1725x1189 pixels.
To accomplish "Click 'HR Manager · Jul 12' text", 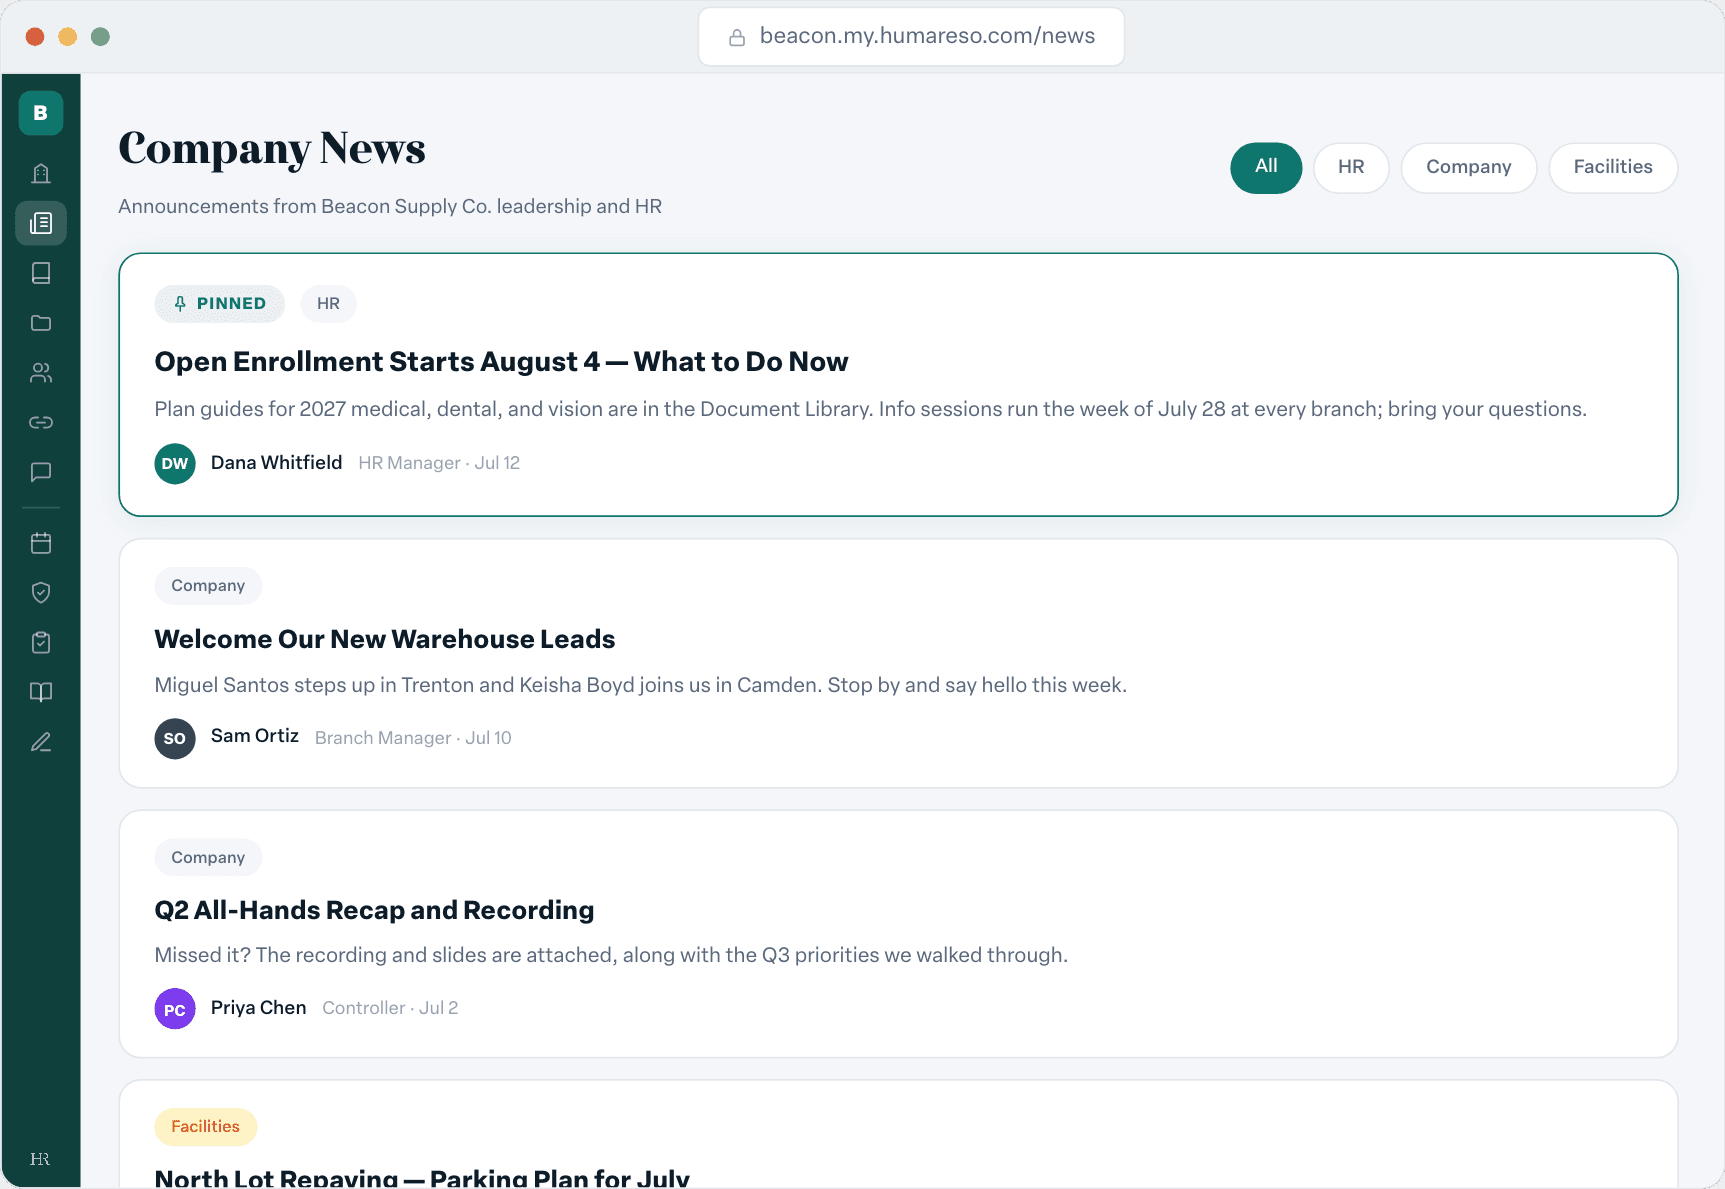I will pos(439,463).
